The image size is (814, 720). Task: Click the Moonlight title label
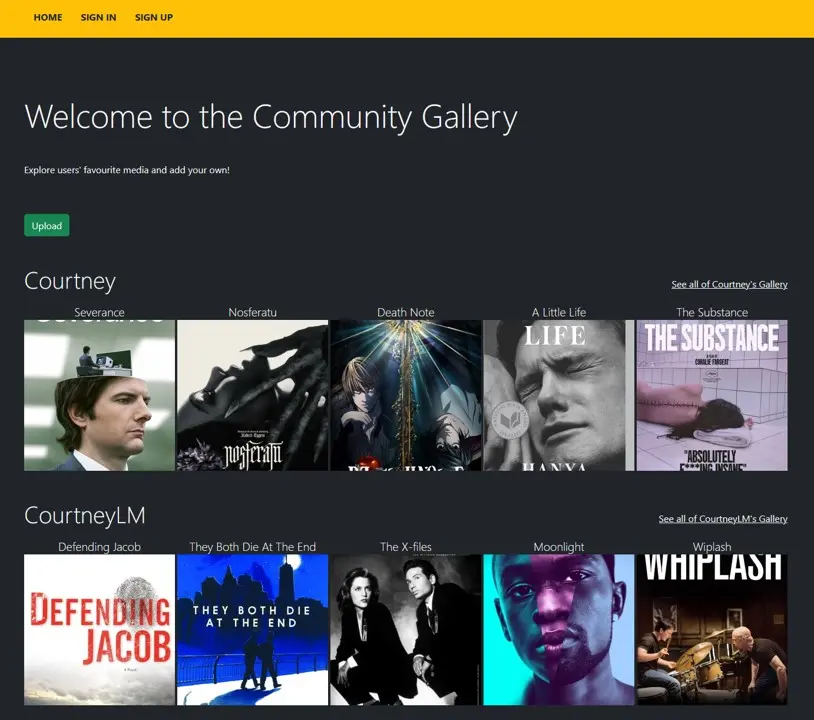click(558, 546)
